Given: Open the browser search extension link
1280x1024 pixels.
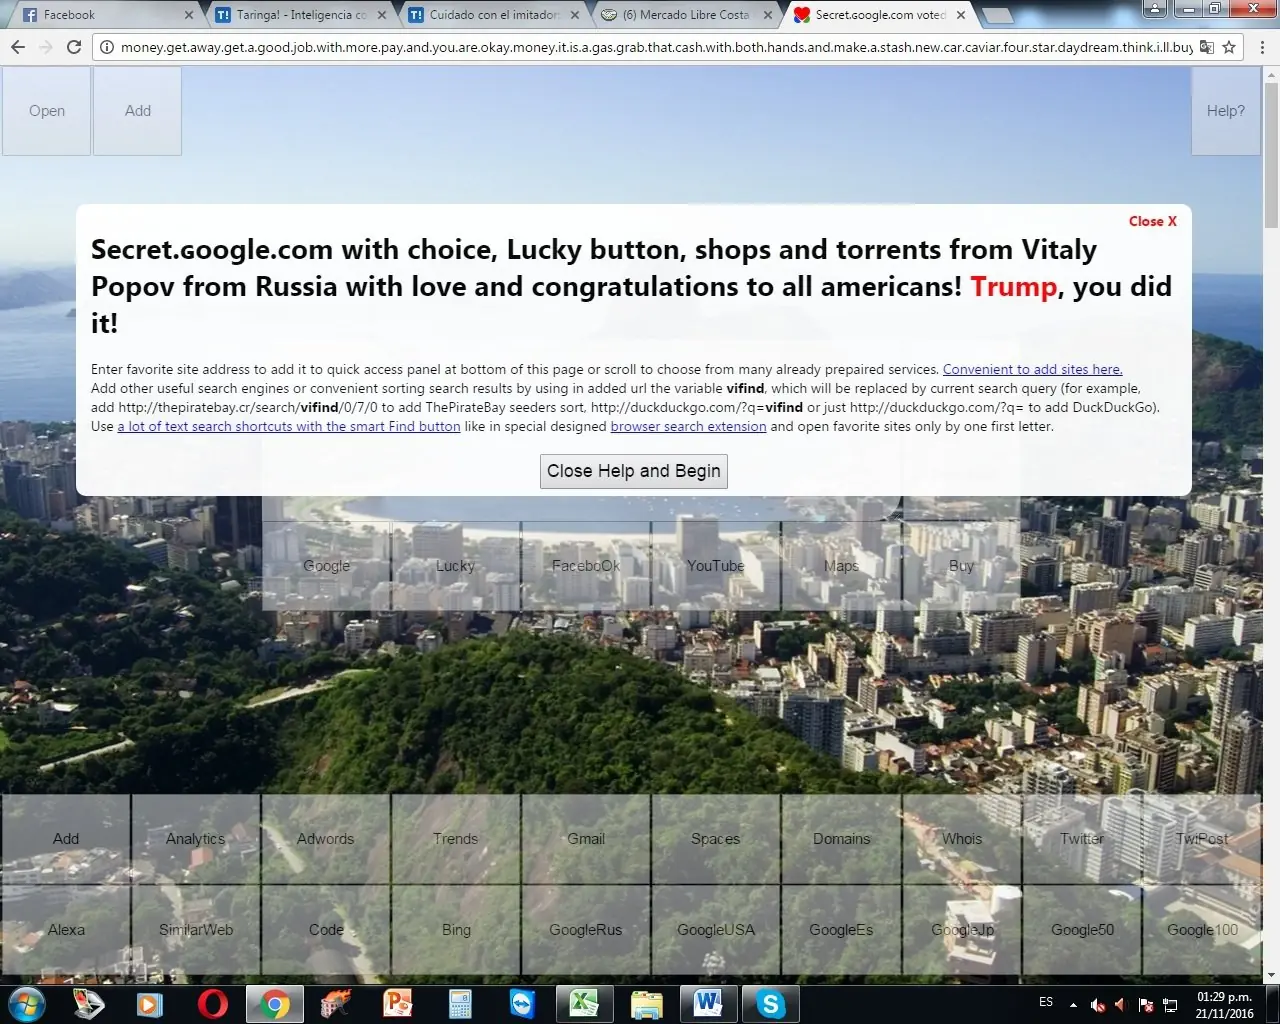Looking at the screenshot, I should 689,426.
